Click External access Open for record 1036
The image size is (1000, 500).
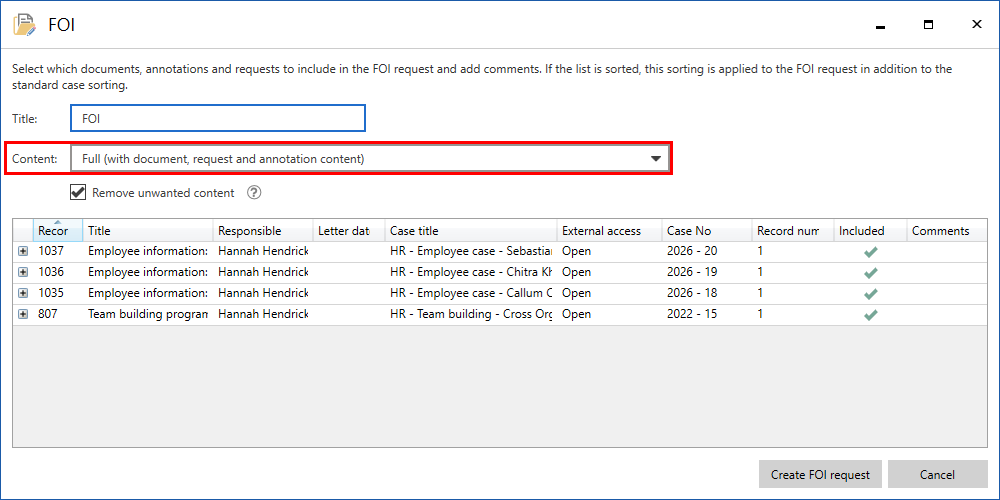[x=577, y=272]
